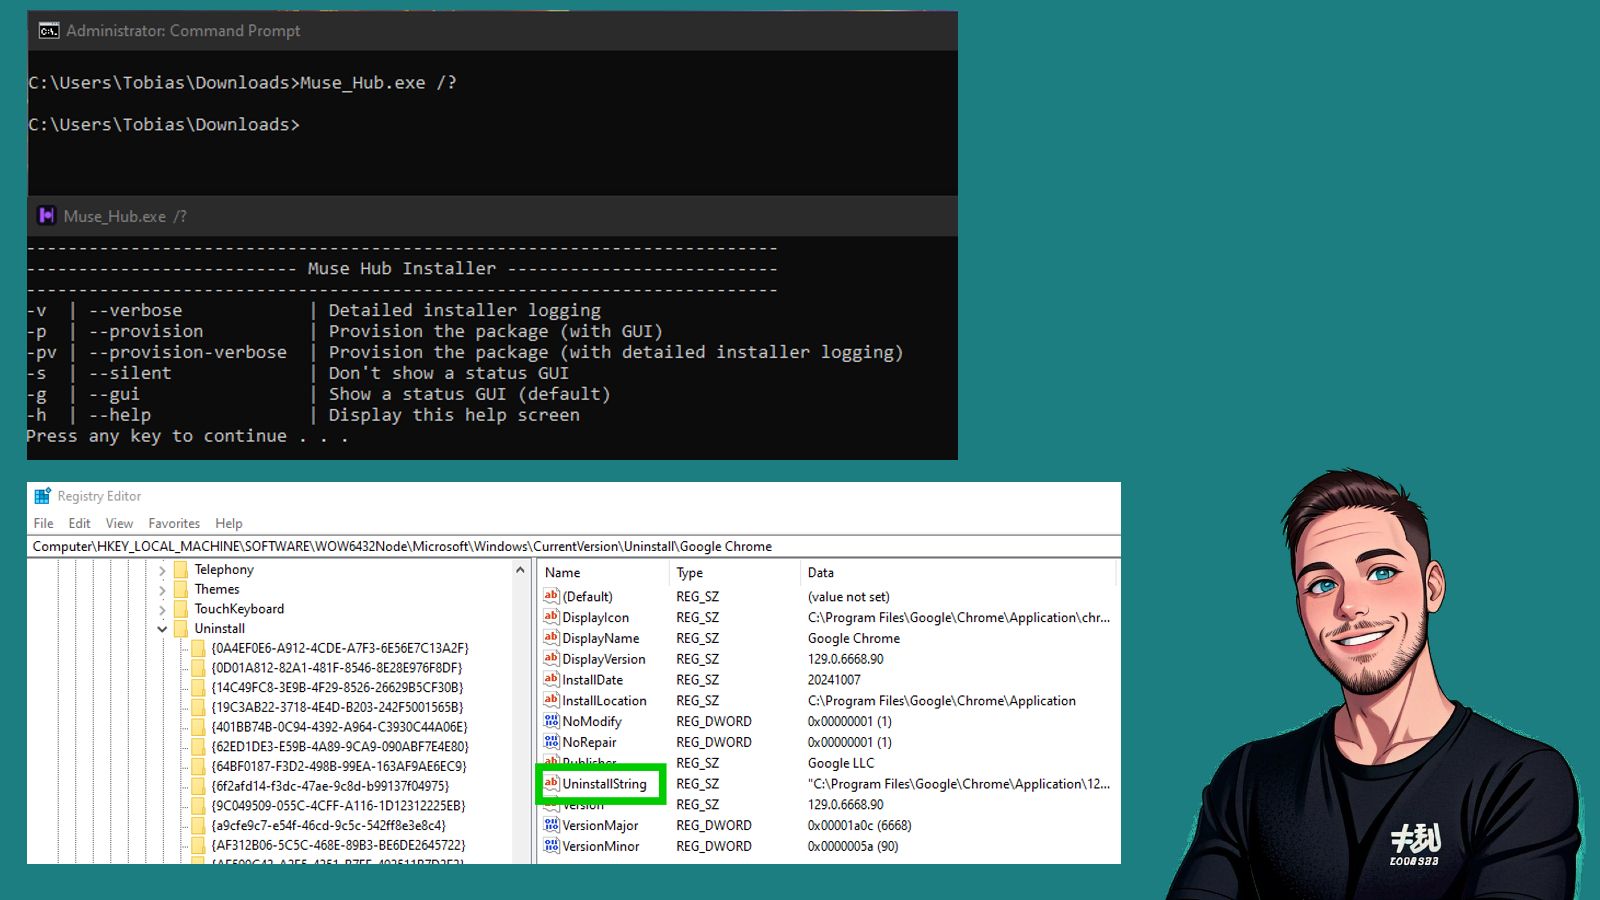Click the folder icon for {401BB74B-0C94-4392-A964-C3930C44A06E}

[198, 727]
